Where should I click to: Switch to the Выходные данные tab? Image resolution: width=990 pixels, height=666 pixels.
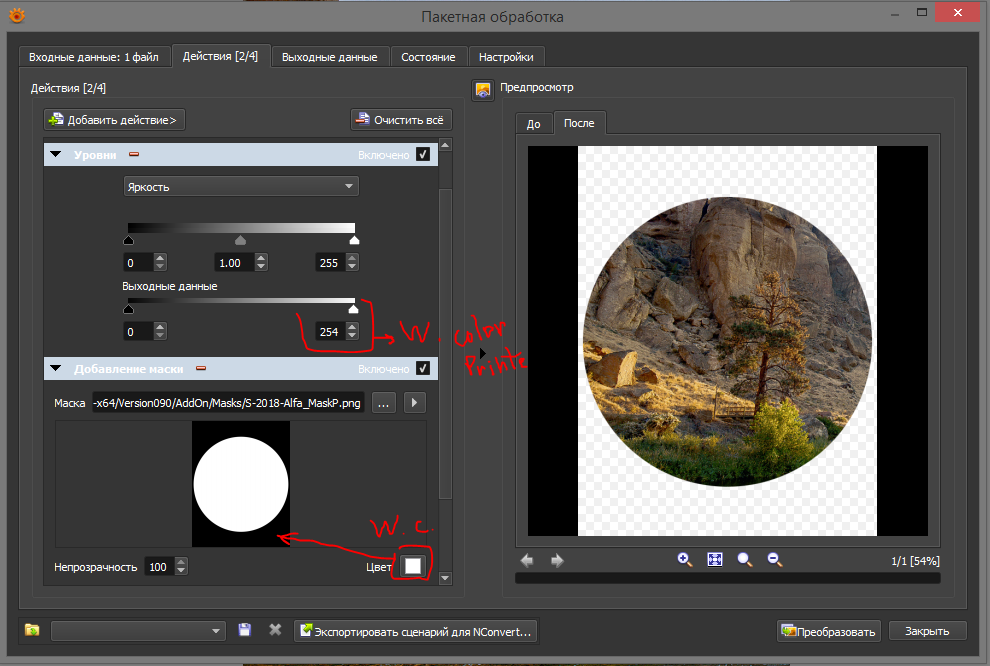329,57
